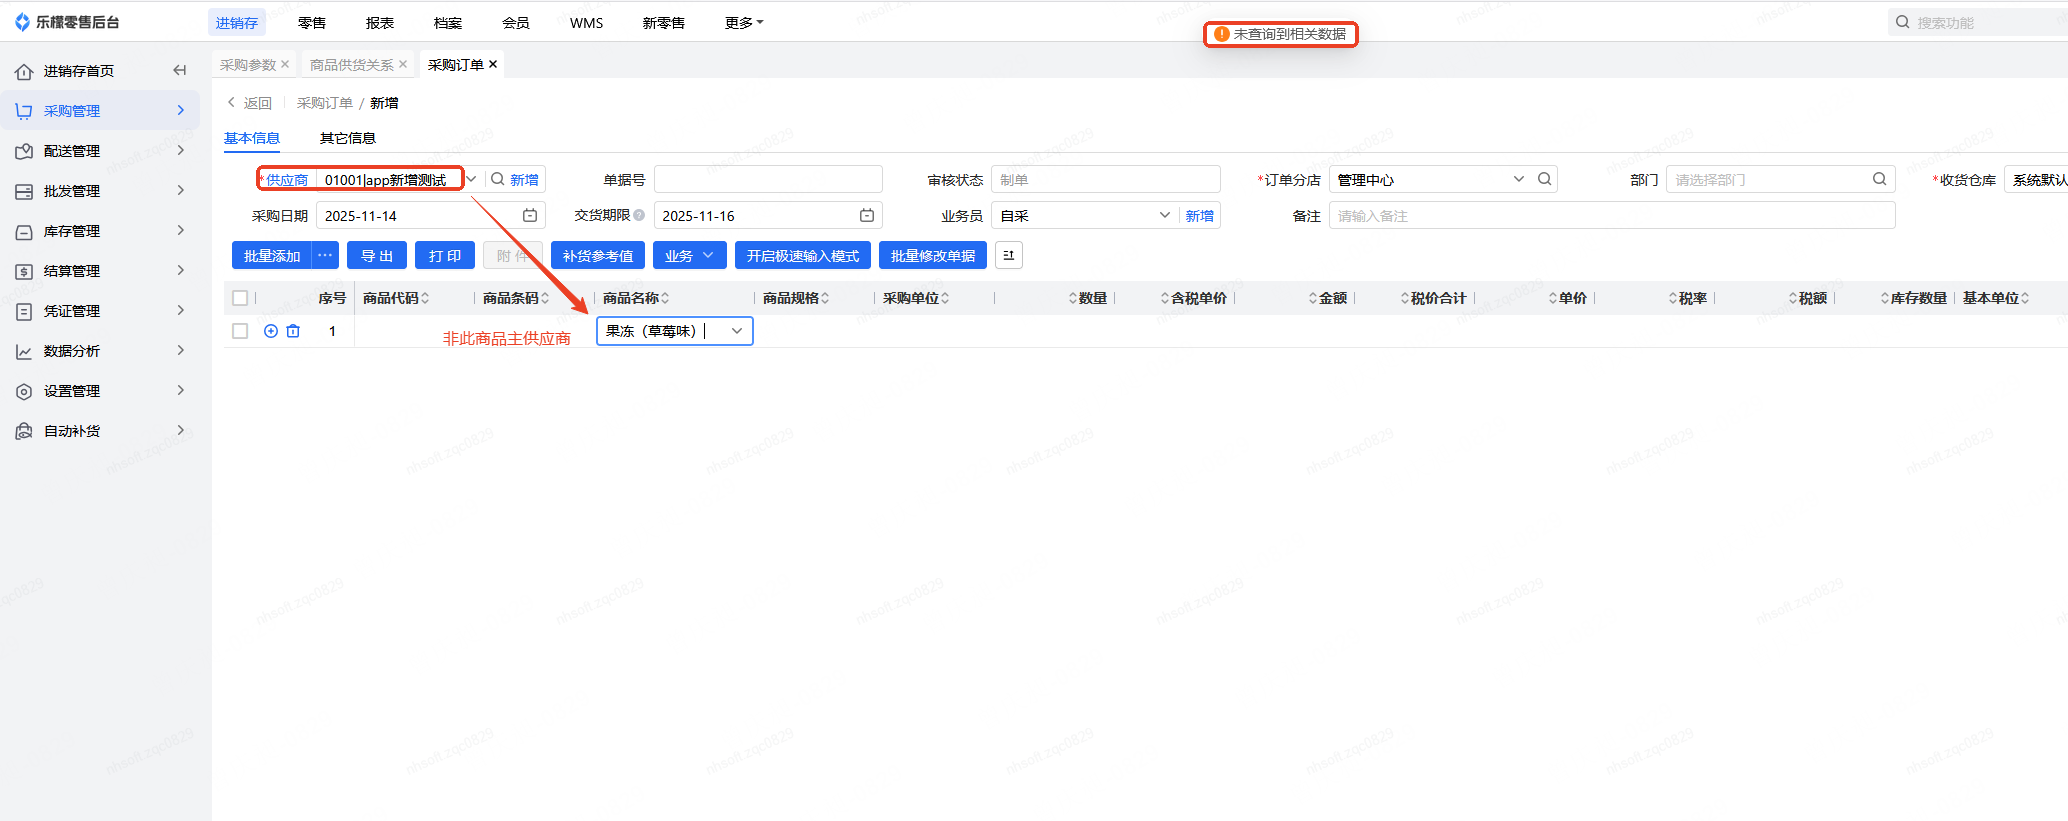Click the 数据分析 chart icon
The width and height of the screenshot is (2068, 821).
click(24, 351)
